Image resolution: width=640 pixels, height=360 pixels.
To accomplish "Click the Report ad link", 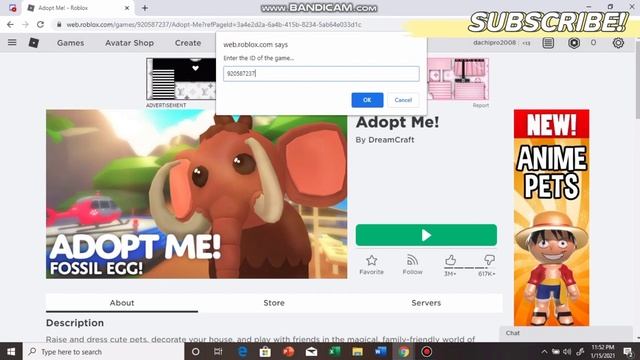I will 480,105.
